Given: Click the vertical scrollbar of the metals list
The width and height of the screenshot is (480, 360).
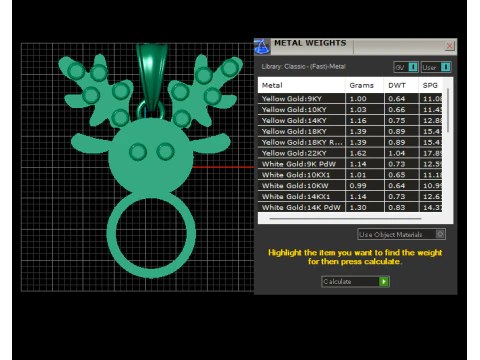Looking at the screenshot, I should point(448,110).
